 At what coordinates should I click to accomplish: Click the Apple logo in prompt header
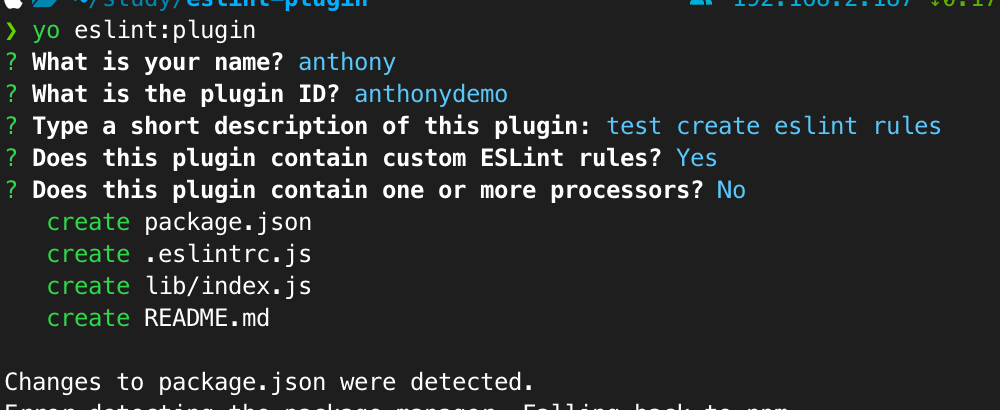point(11,3)
